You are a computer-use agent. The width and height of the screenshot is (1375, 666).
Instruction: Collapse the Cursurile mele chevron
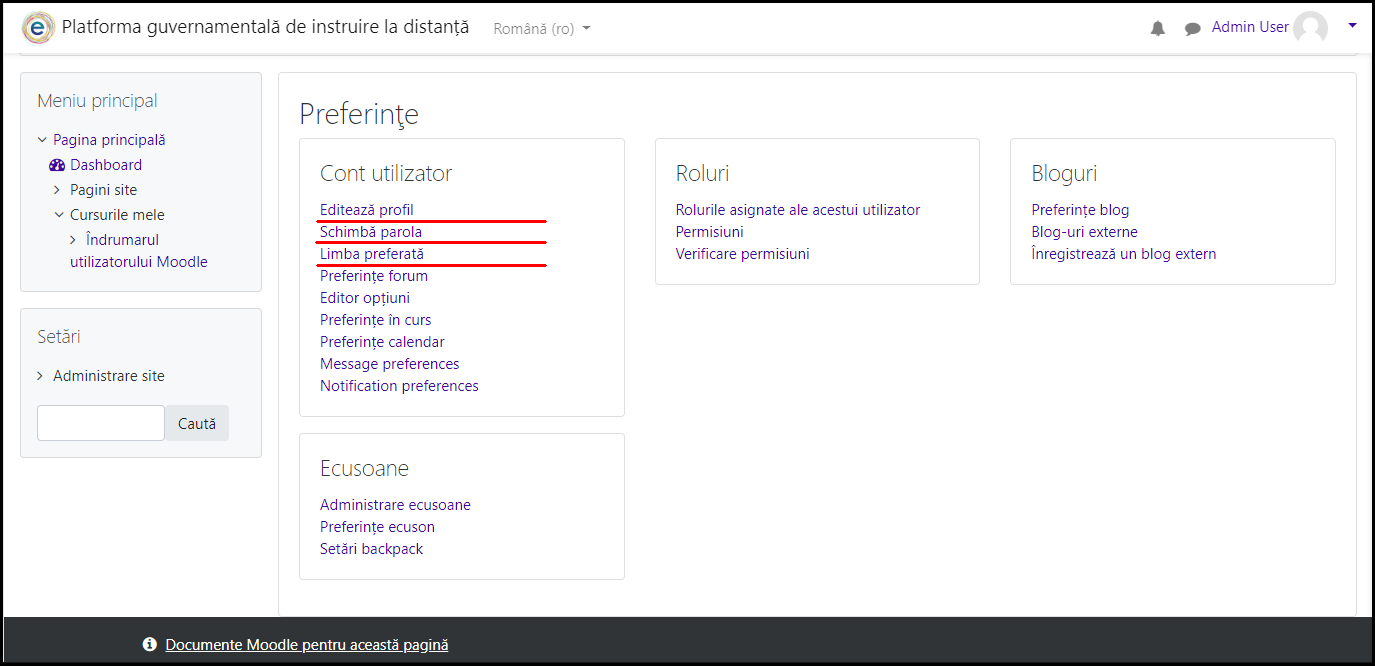coord(58,215)
